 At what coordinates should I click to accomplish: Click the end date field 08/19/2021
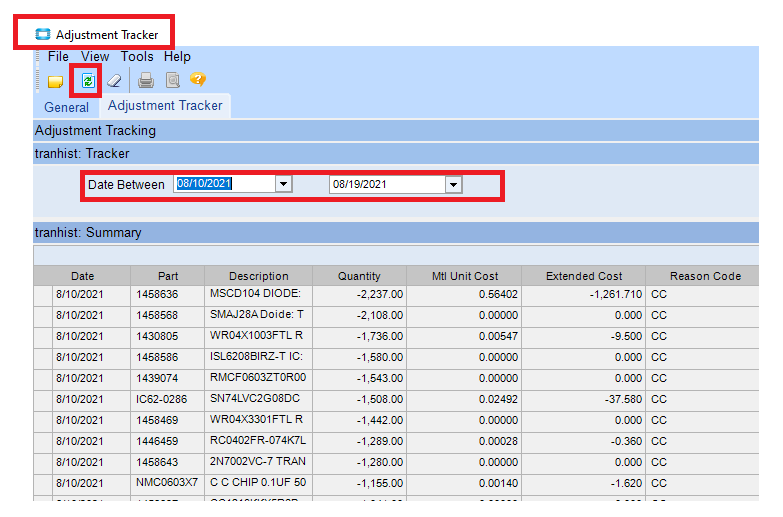tap(388, 184)
